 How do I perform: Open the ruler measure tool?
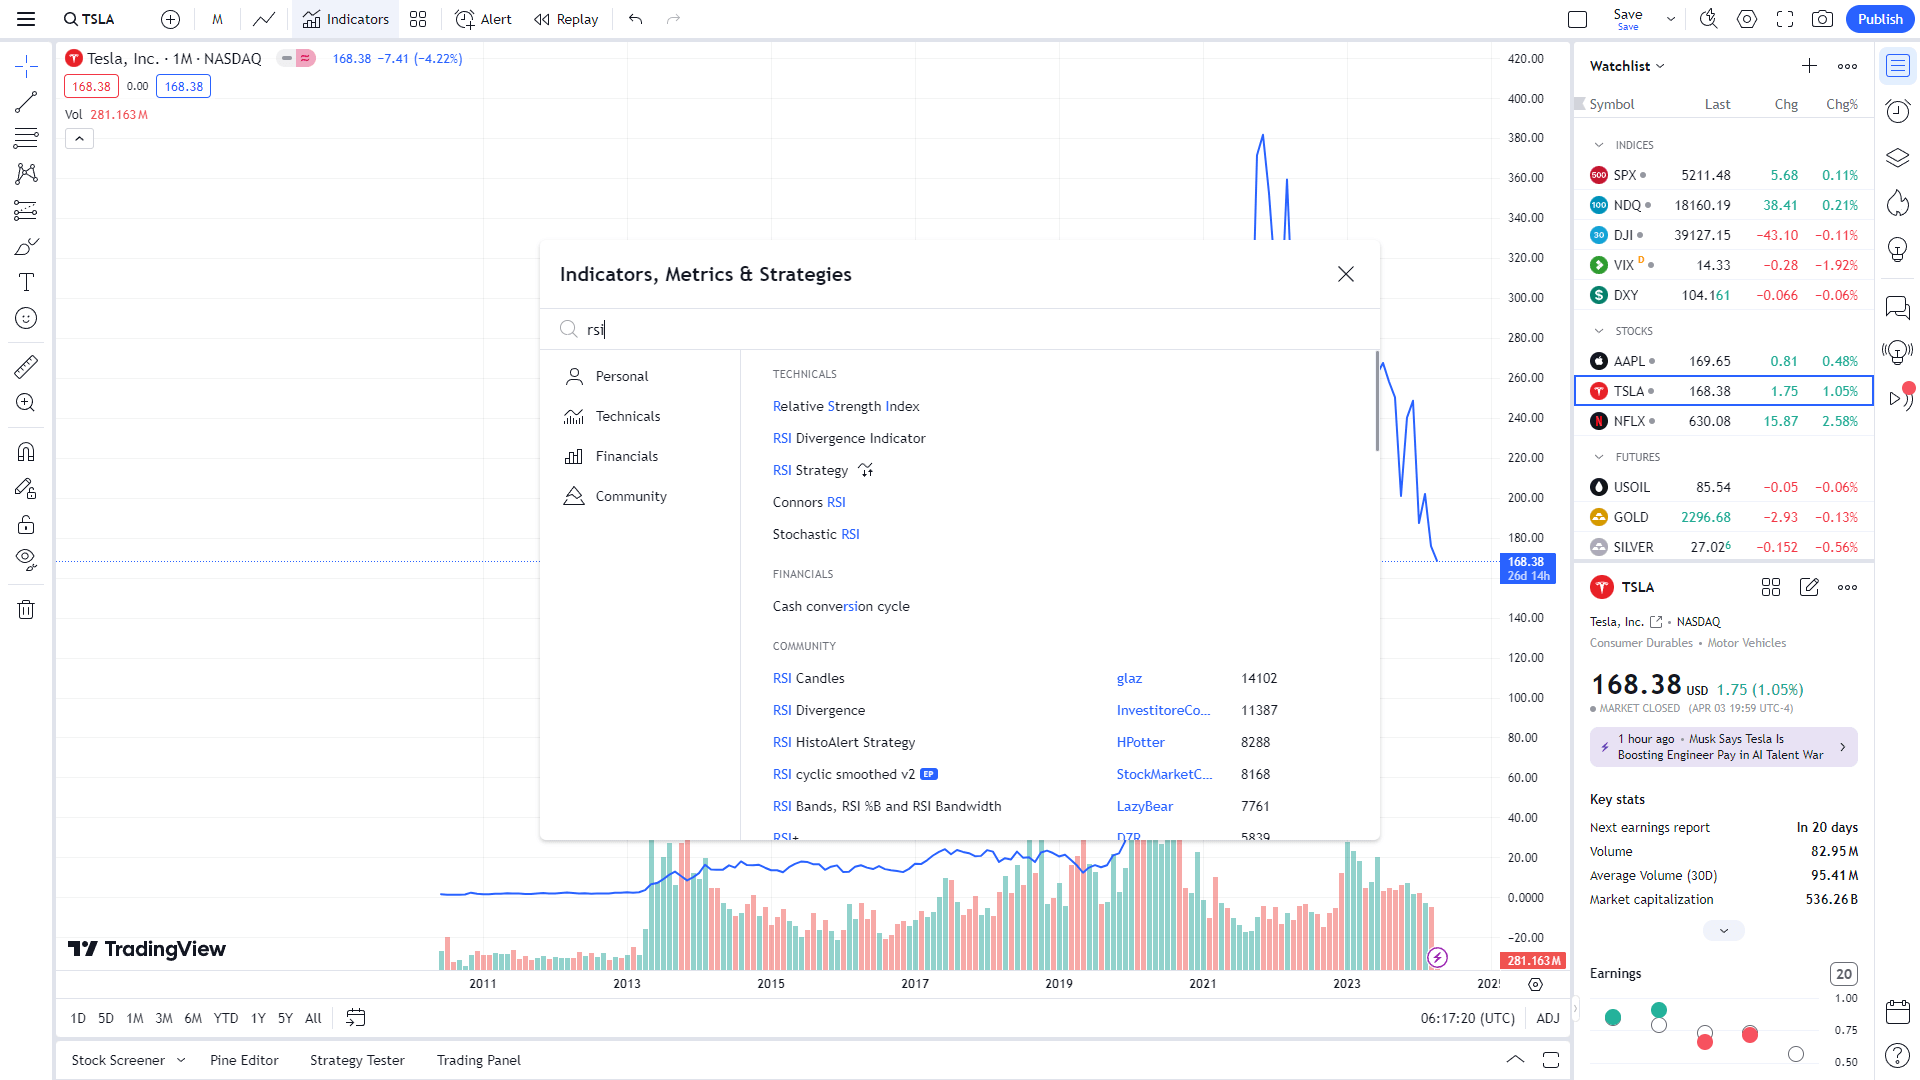(x=26, y=367)
